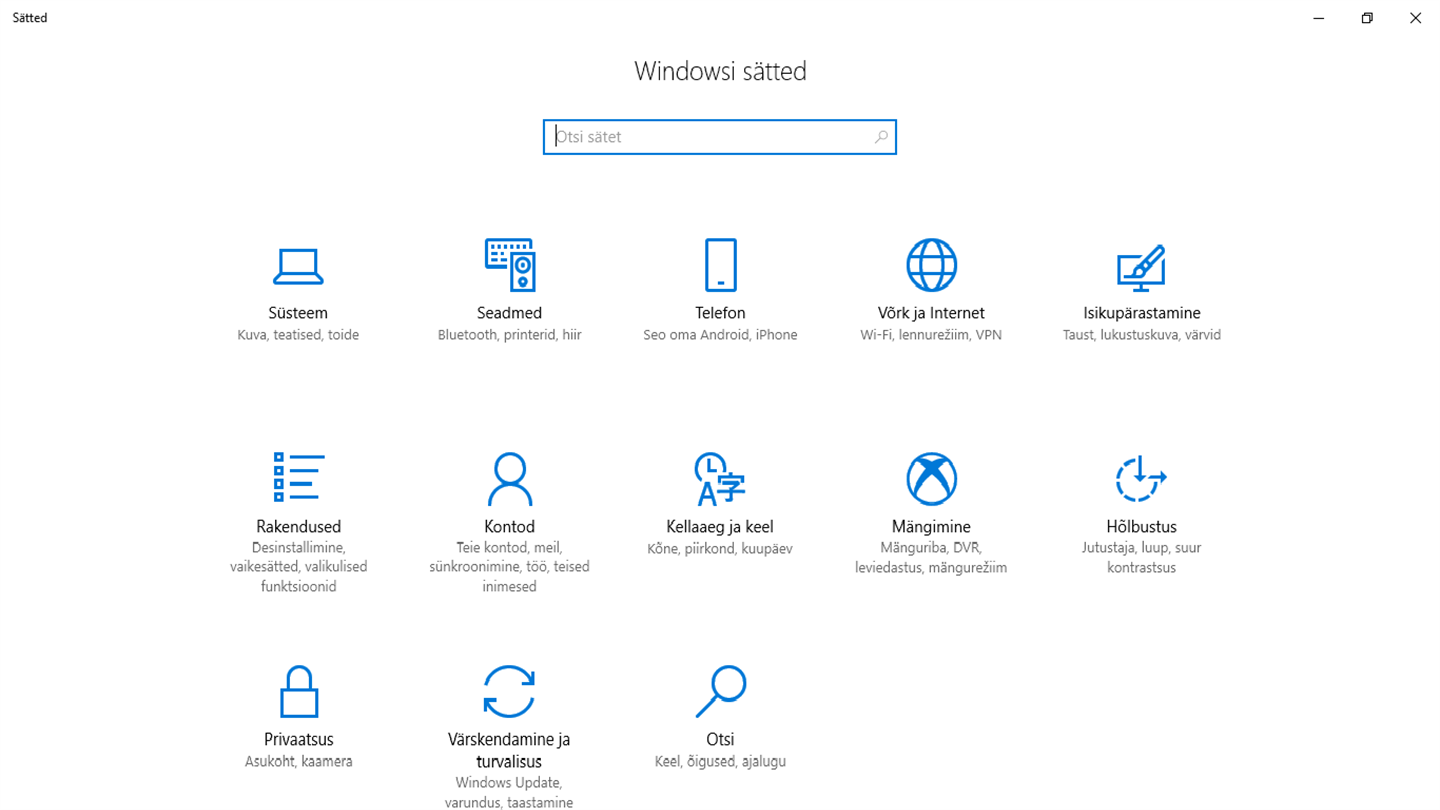Click the Windowsi sätted heading
The width and height of the screenshot is (1440, 810).
(720, 71)
